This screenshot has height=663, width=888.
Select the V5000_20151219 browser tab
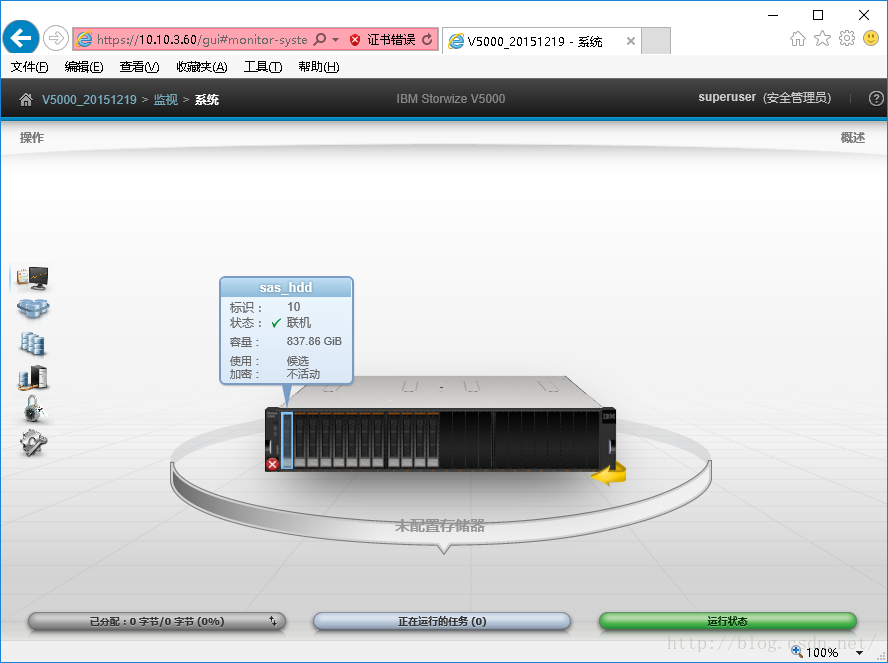[541, 41]
